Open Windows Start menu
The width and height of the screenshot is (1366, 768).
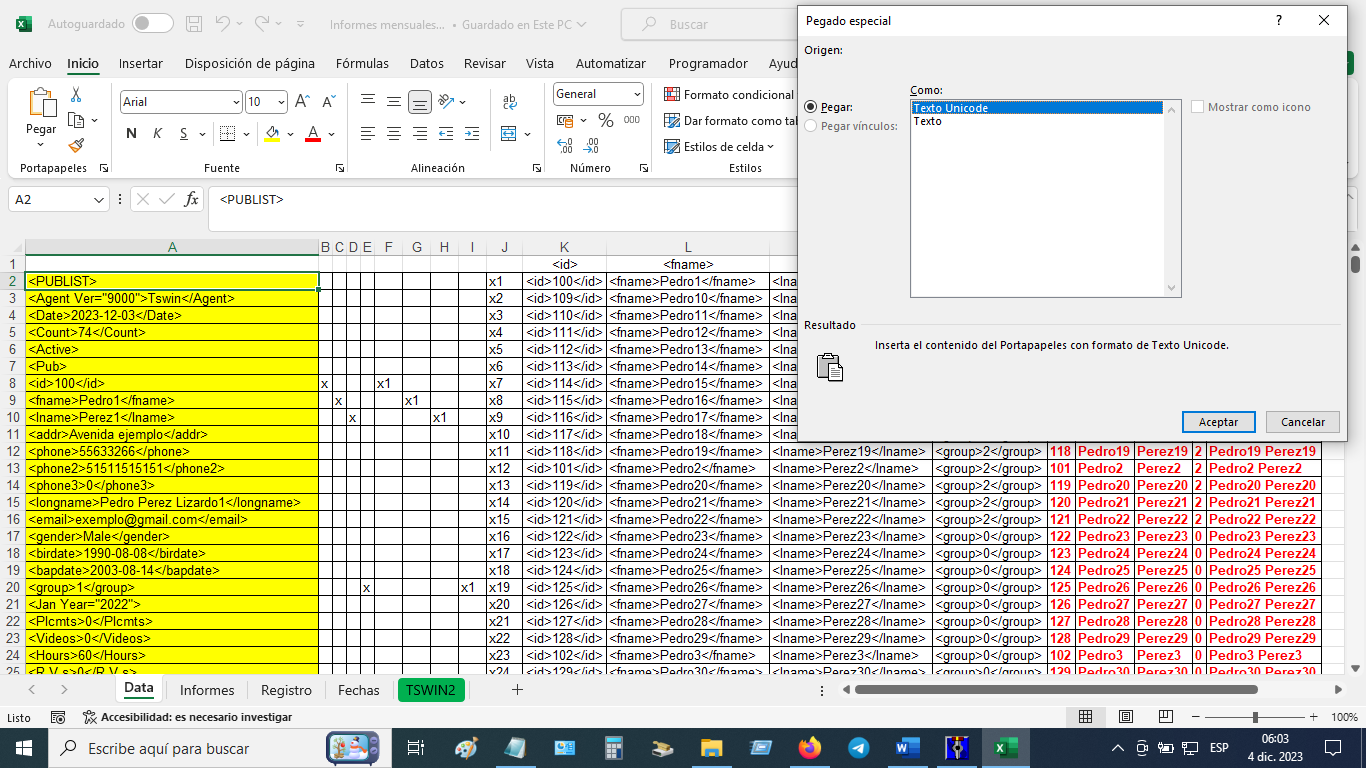click(x=24, y=747)
